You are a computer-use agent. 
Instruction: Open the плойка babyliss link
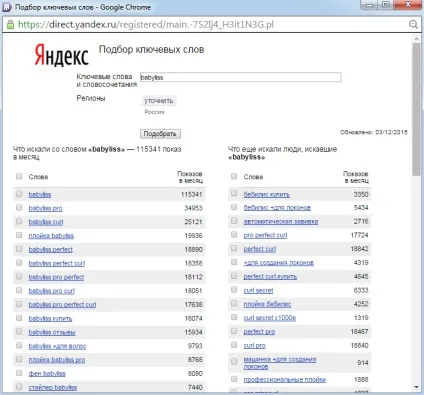pyautogui.click(x=51, y=236)
